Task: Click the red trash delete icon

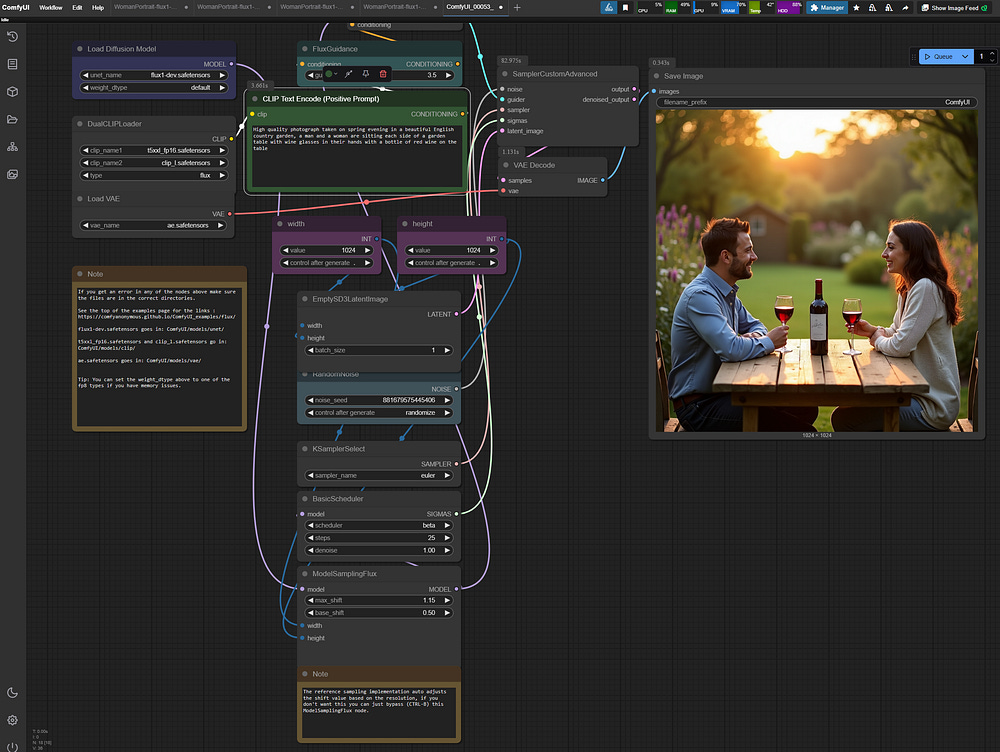Action: (x=382, y=74)
